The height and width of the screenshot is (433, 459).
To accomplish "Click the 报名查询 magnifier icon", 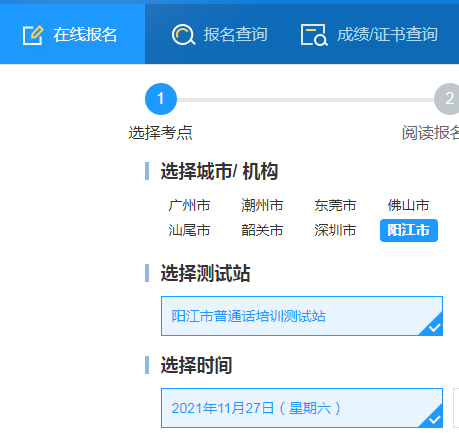I will 183,35.
